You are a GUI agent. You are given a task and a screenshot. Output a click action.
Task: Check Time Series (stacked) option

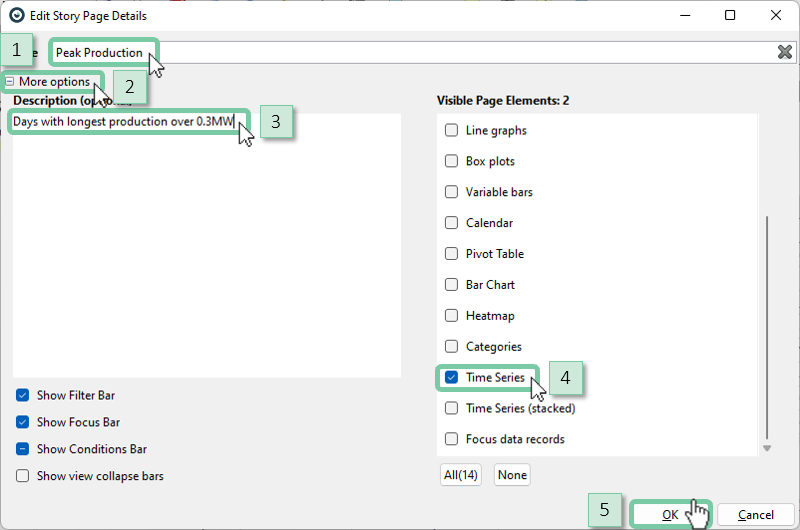point(452,409)
